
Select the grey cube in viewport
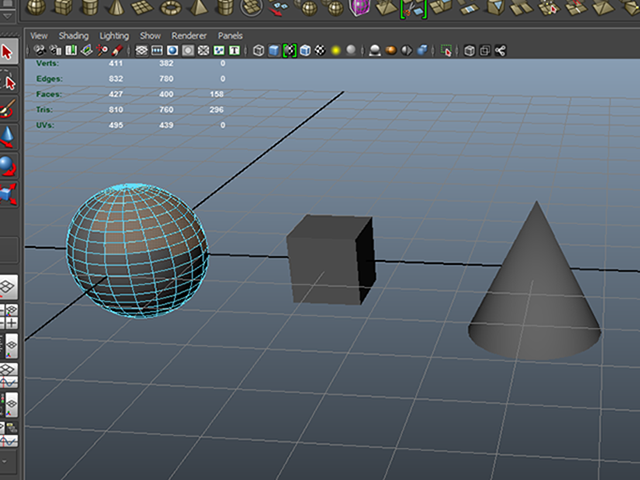(x=331, y=260)
